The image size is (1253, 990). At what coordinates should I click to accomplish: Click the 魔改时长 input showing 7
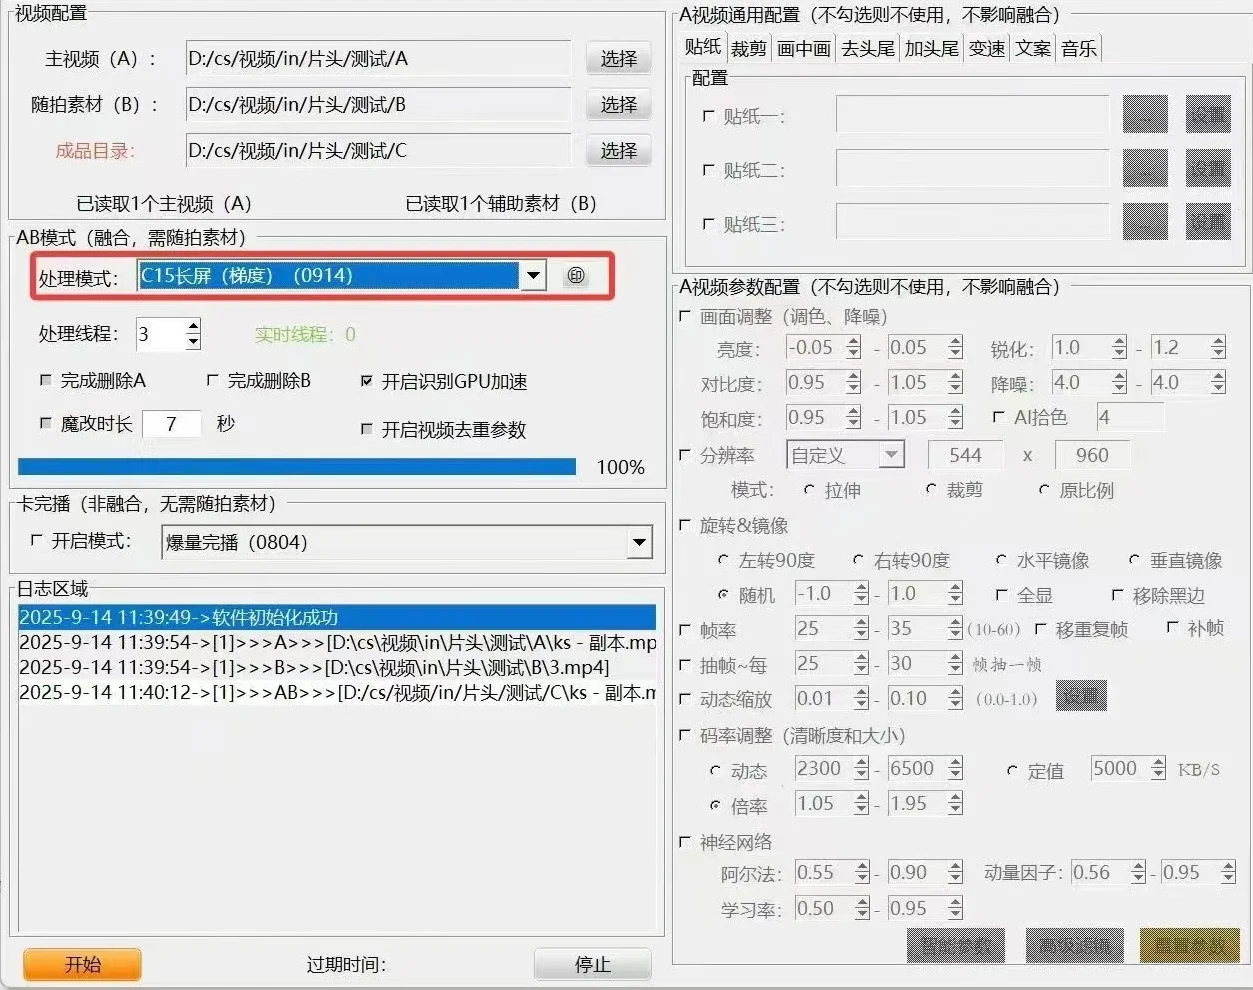point(171,423)
